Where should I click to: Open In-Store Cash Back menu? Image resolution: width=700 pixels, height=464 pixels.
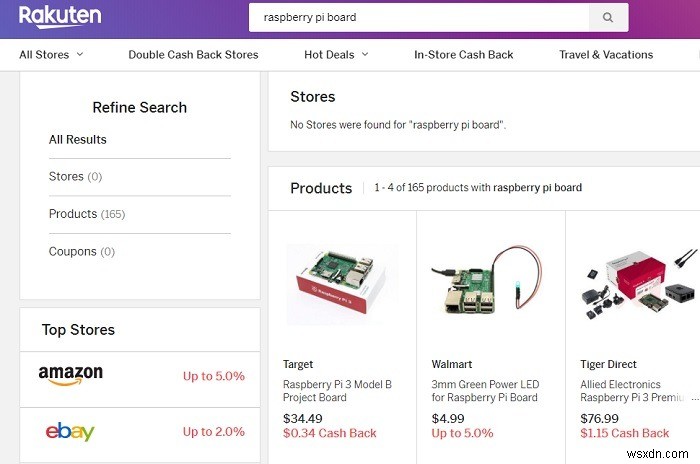coord(463,54)
